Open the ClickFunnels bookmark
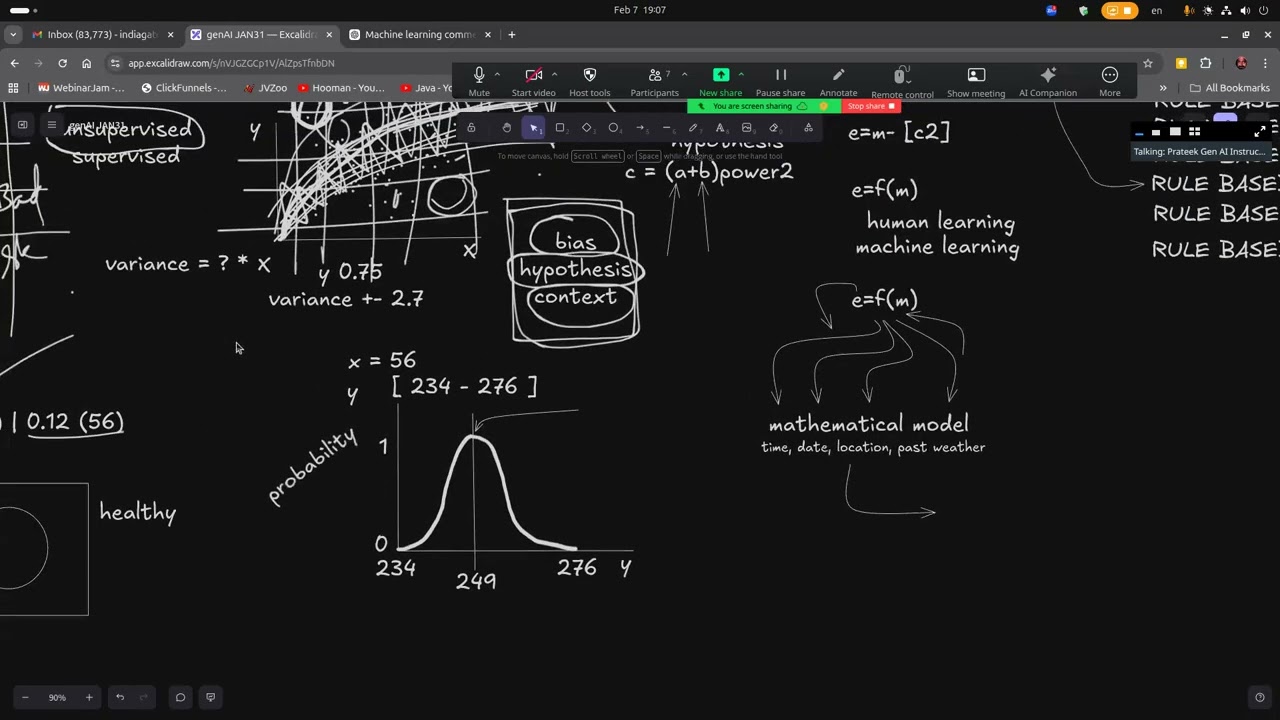This screenshot has width=1280, height=720. [184, 88]
